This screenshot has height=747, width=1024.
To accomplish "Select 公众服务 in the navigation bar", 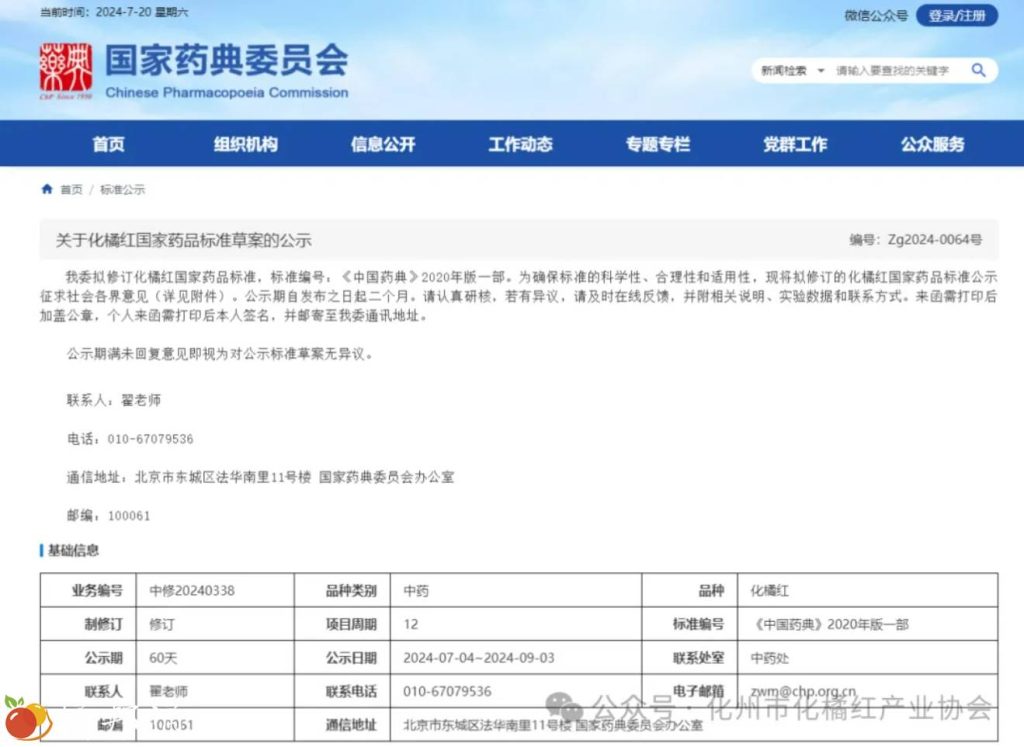I will 932,144.
